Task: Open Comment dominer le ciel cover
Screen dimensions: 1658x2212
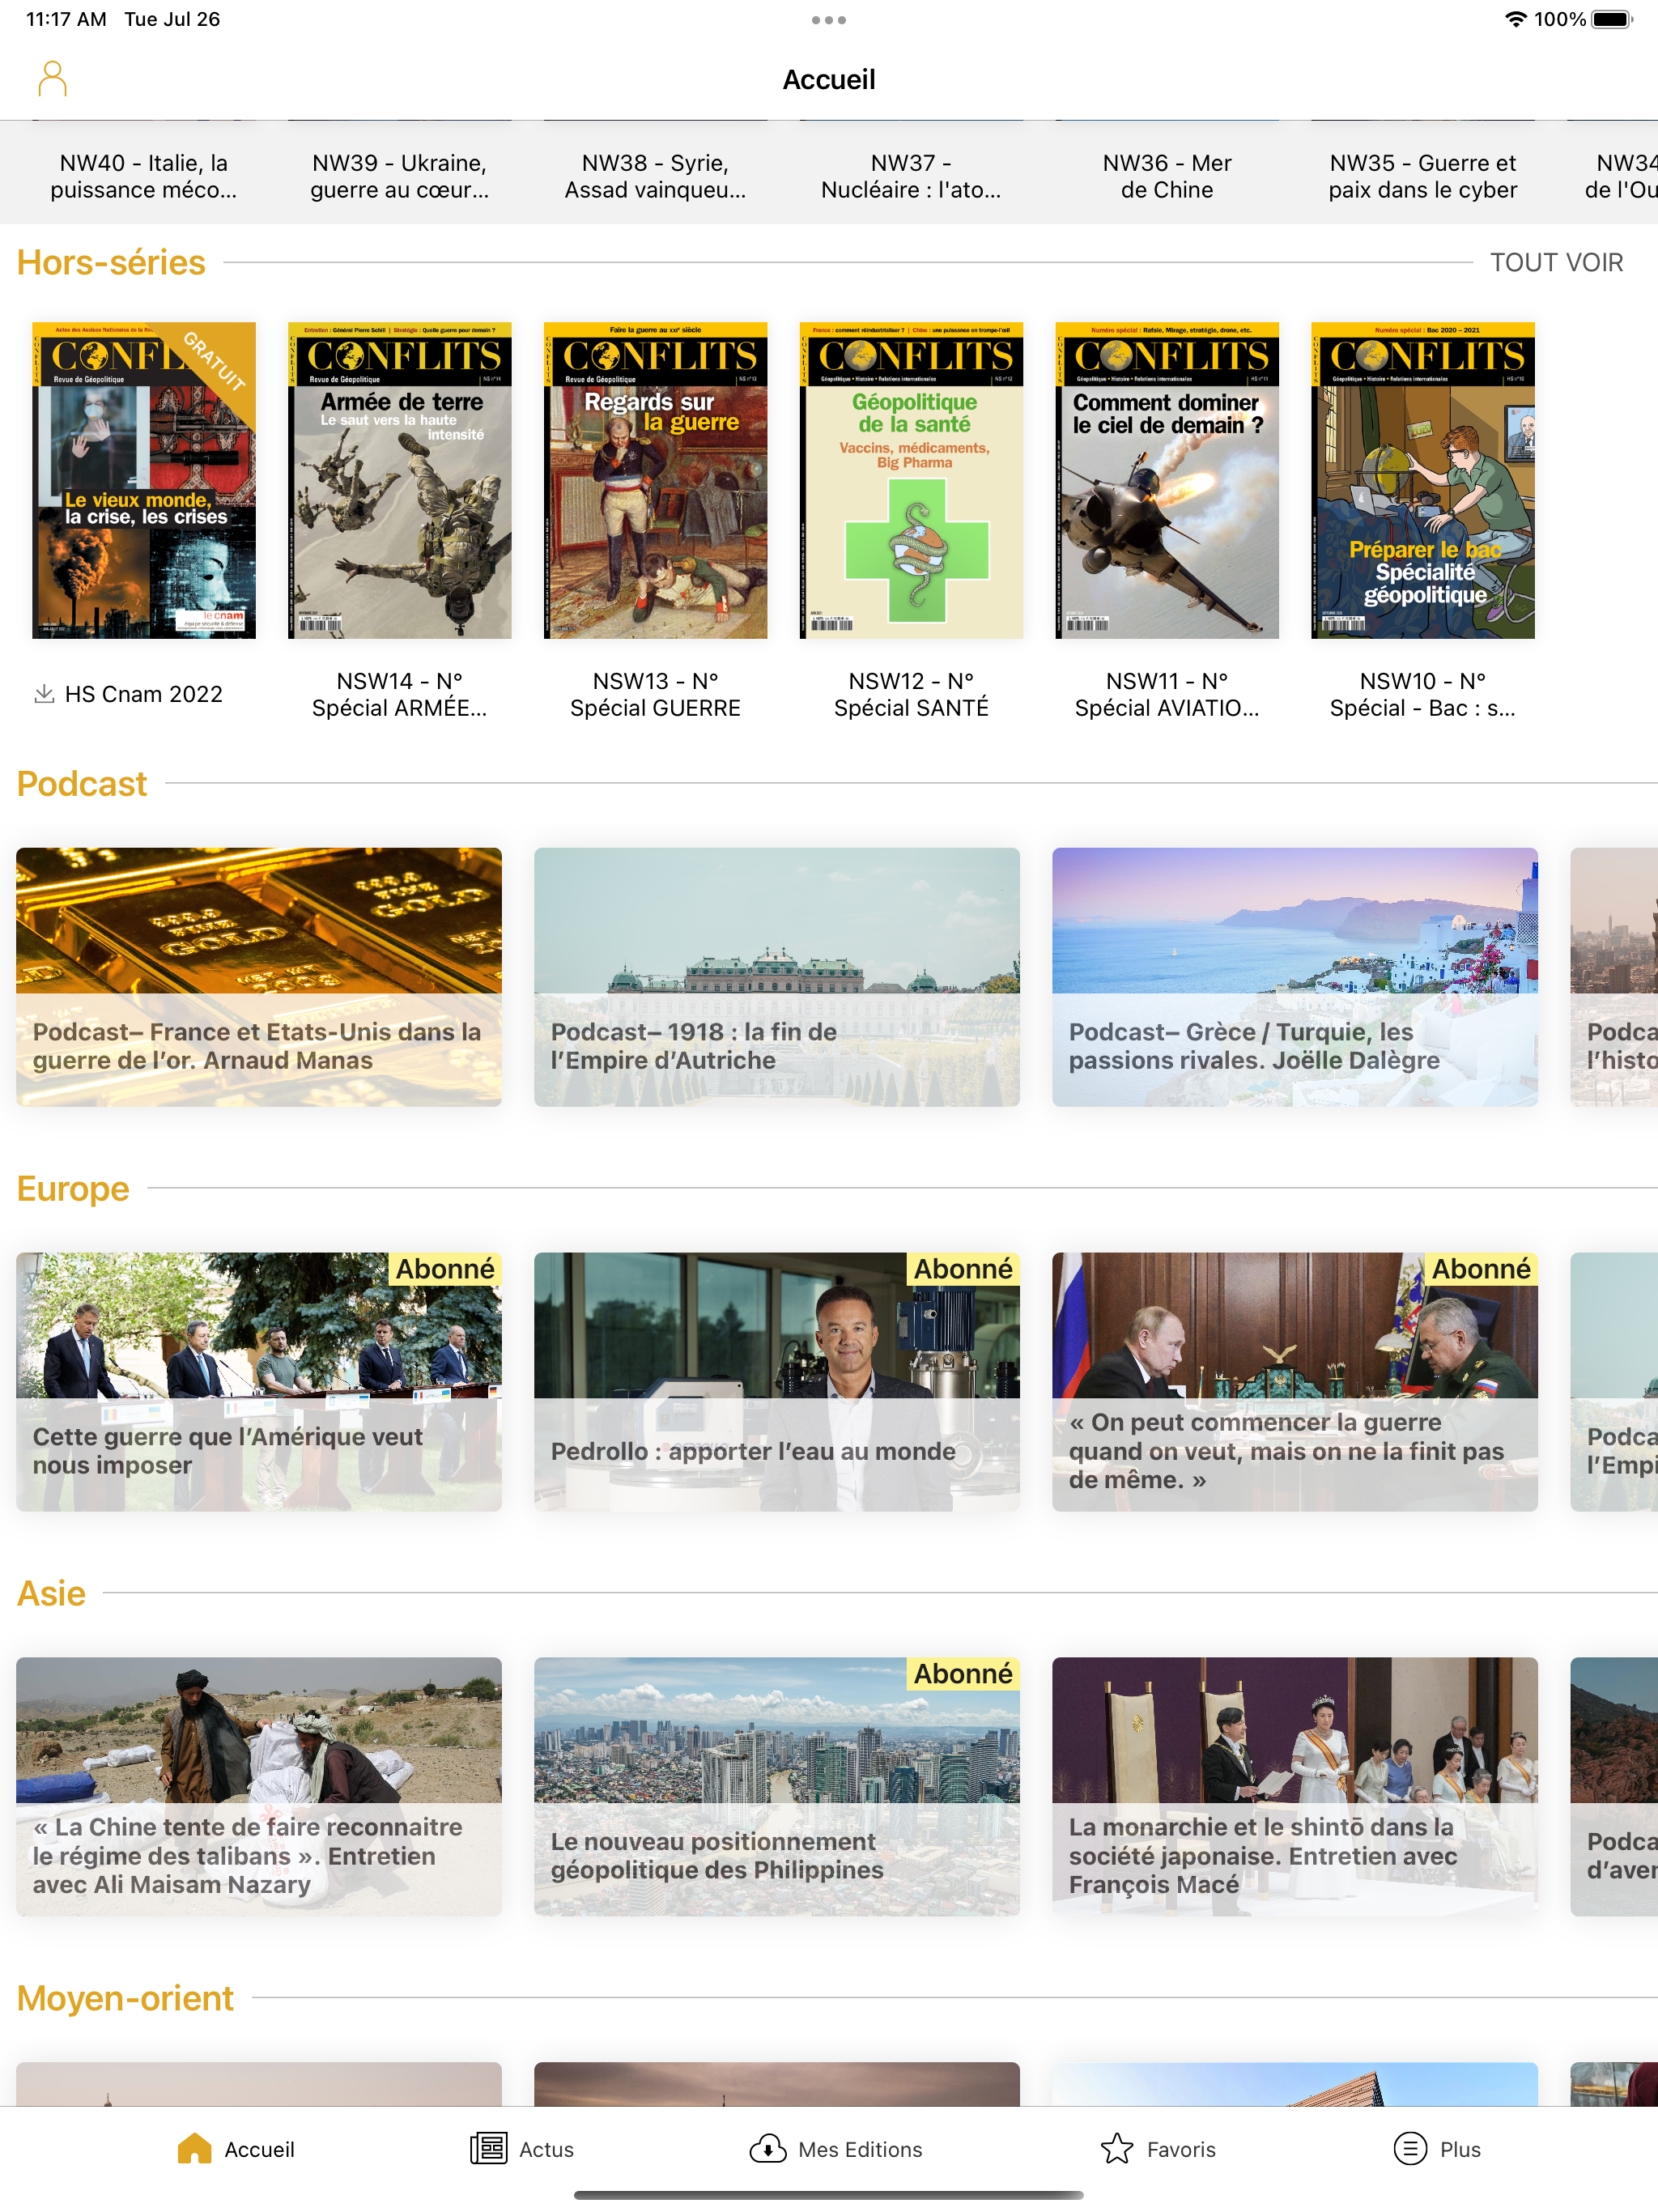Action: [x=1166, y=480]
